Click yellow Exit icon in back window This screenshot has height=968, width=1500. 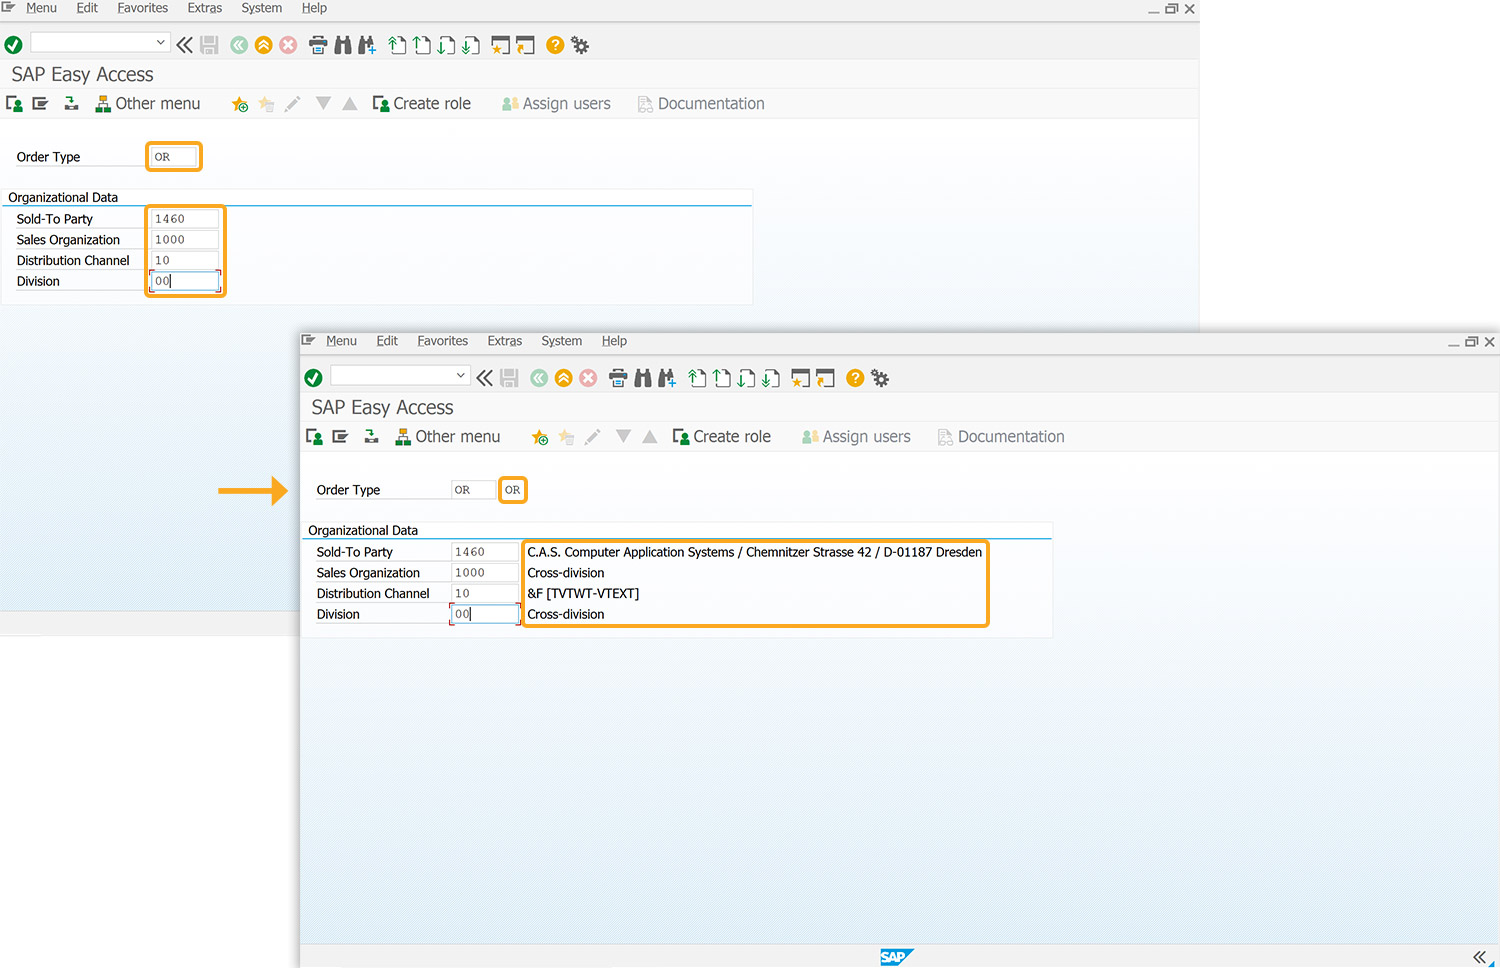pos(264,45)
